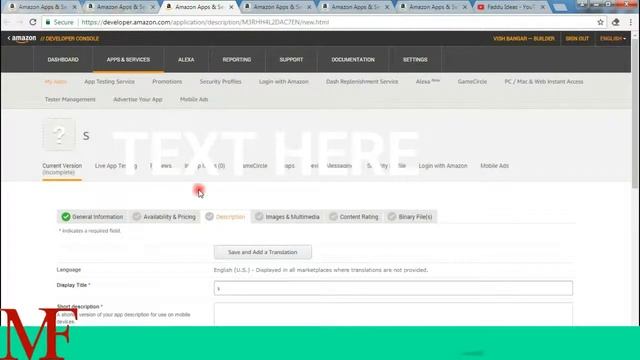Open Tester Management
Viewport: 640px width, 360px height.
(x=70, y=100)
